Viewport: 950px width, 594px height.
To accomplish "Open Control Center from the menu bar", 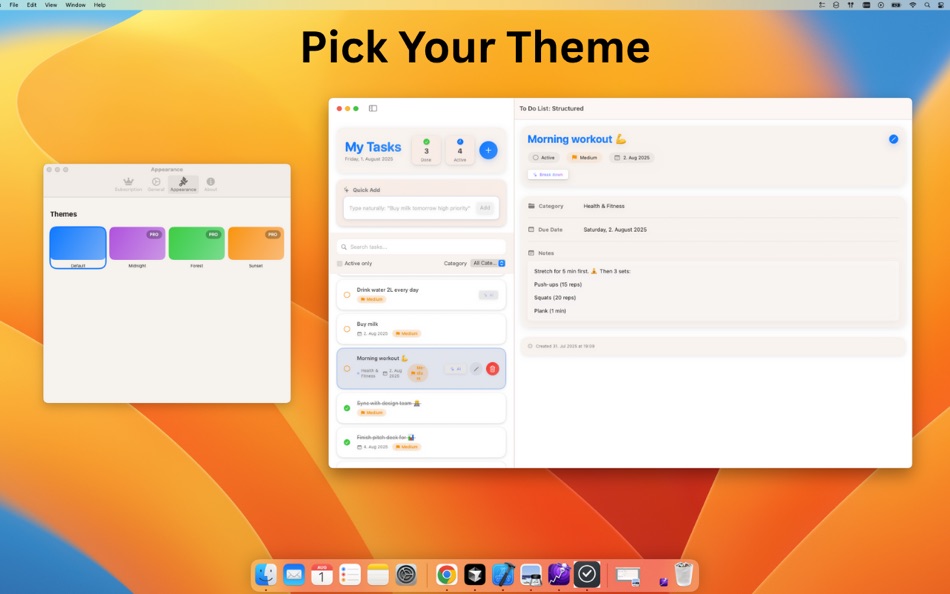I will pos(942,5).
